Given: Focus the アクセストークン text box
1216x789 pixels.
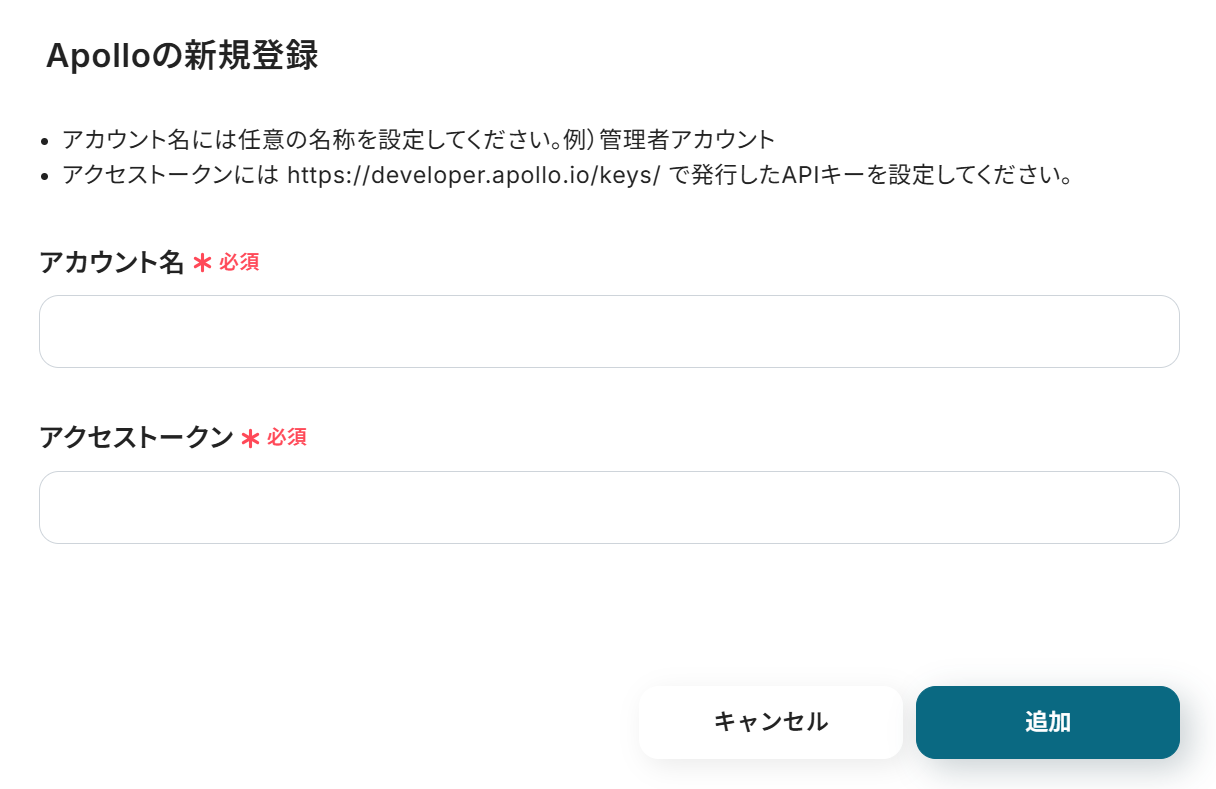Looking at the screenshot, I should 608,507.
